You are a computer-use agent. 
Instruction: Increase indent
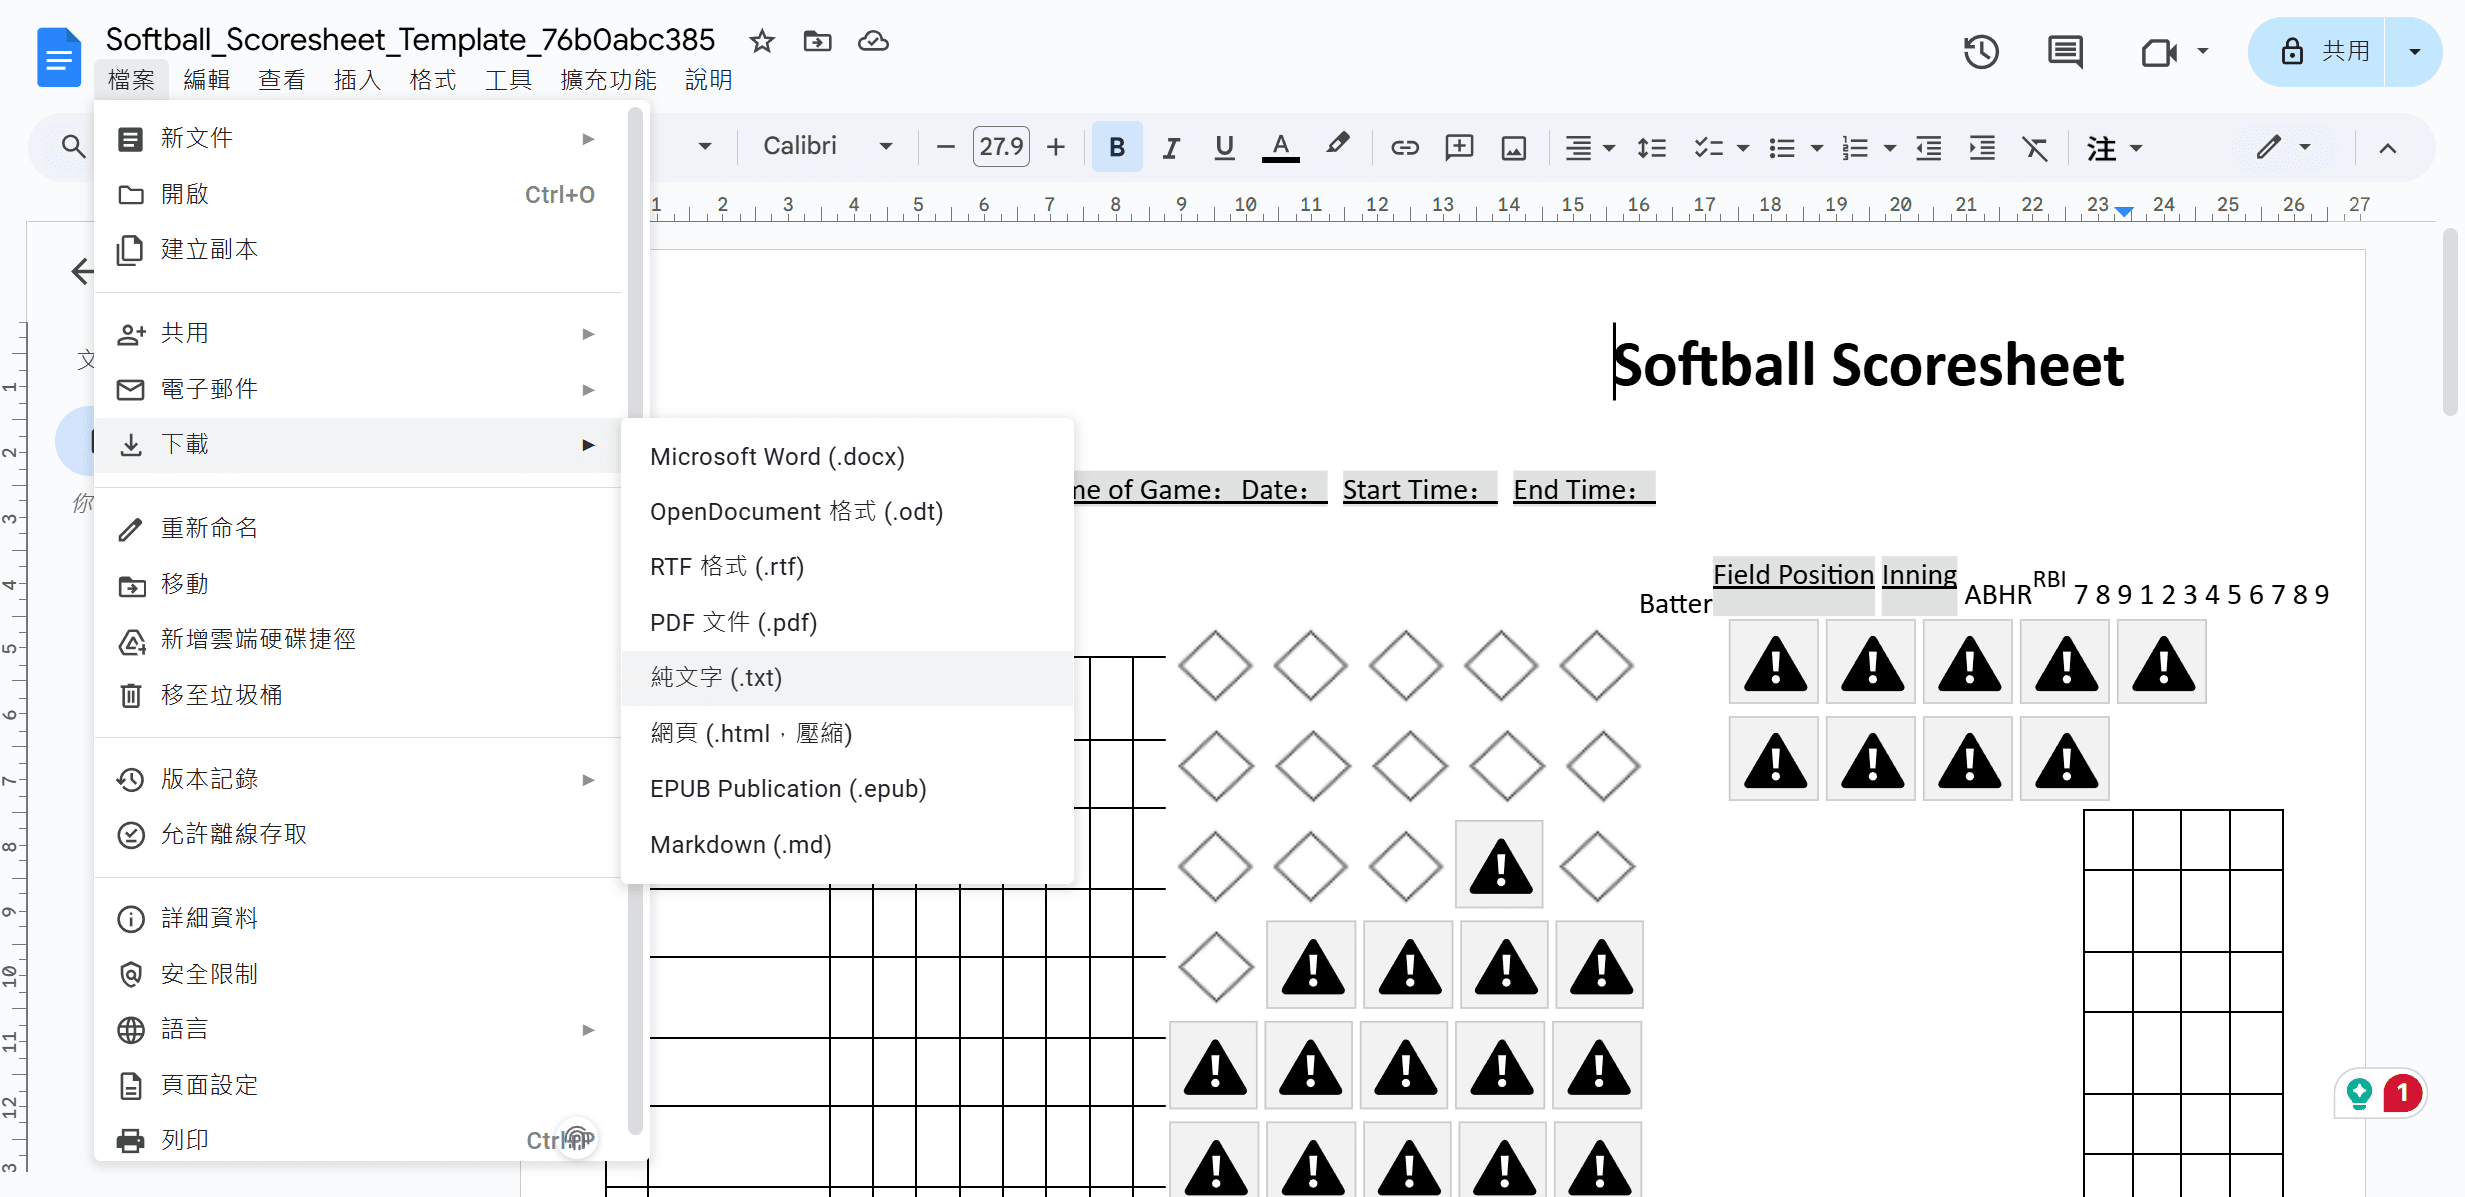1982,147
